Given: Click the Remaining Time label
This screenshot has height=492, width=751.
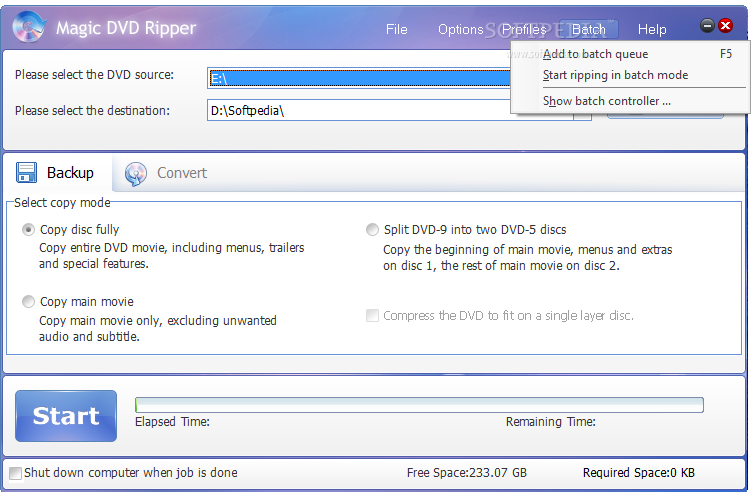Looking at the screenshot, I should click(x=551, y=422).
